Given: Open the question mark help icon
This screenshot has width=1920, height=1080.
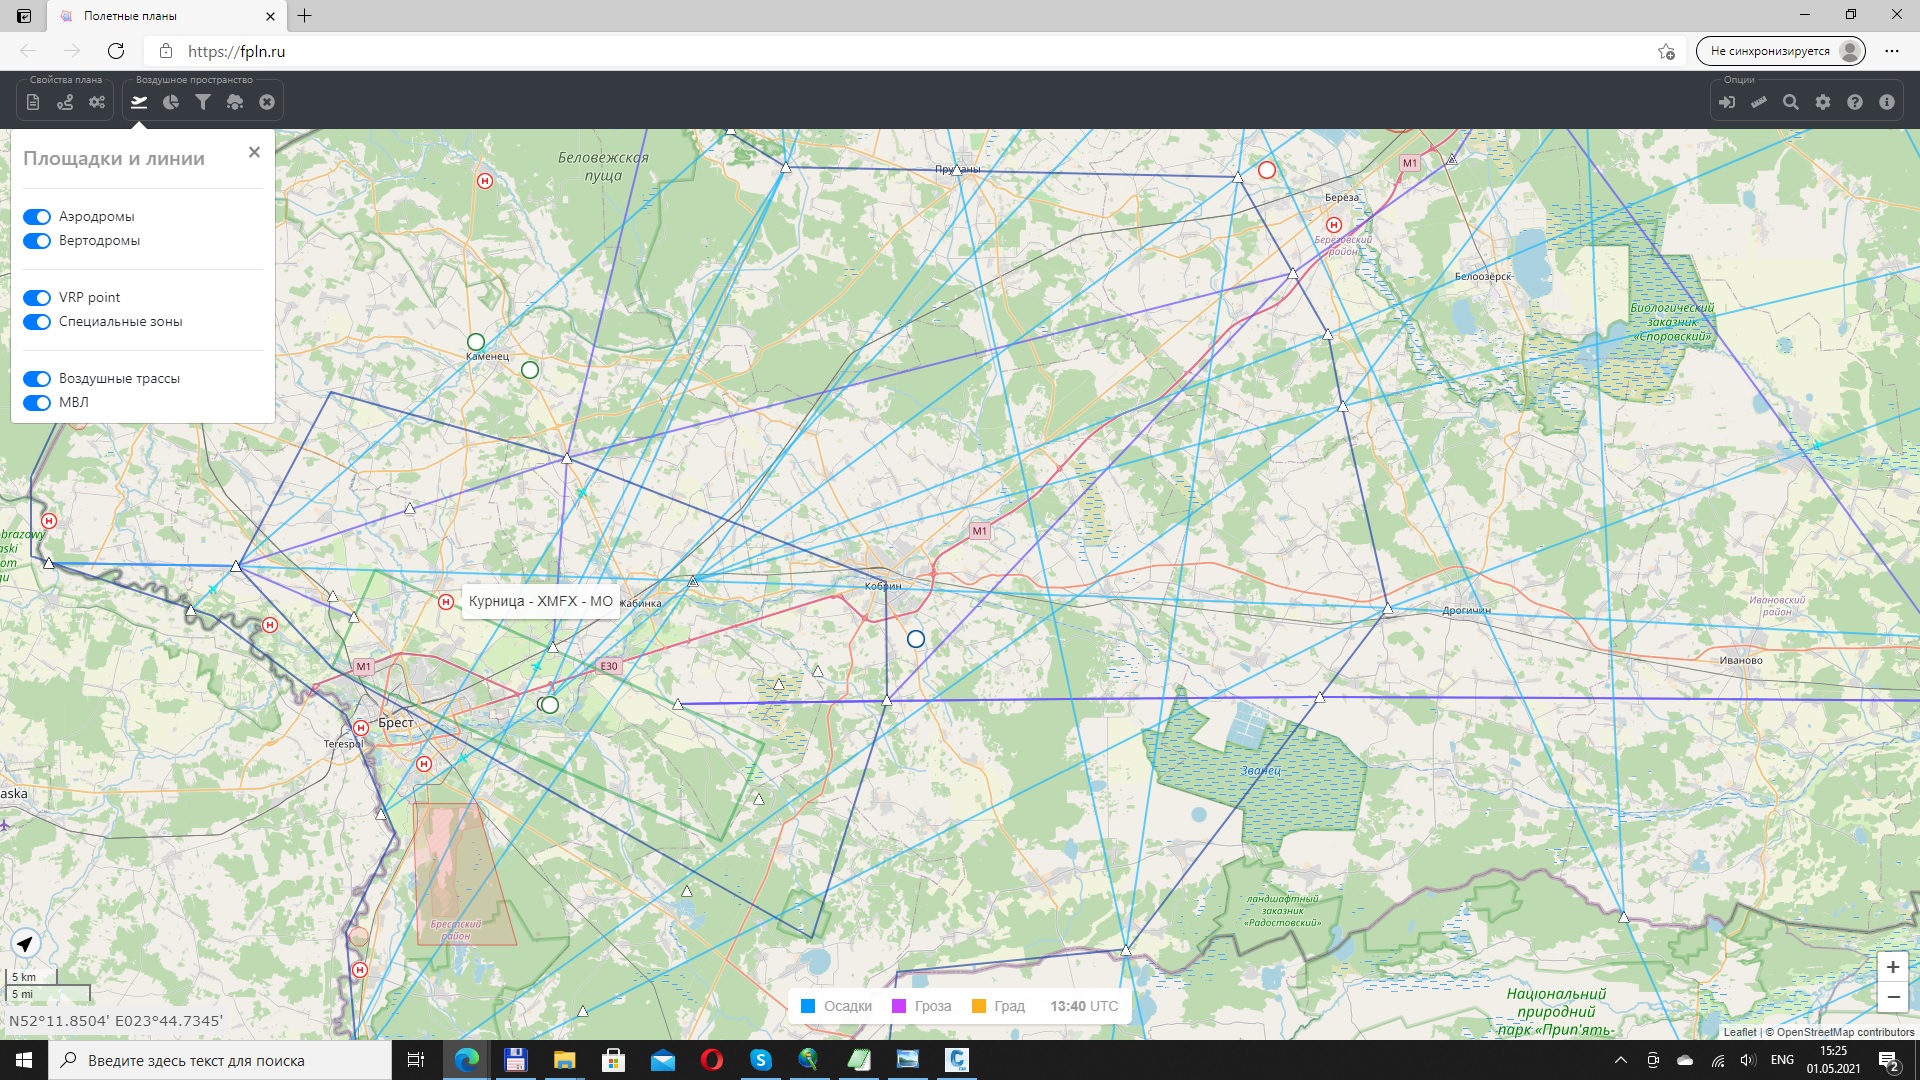Looking at the screenshot, I should tap(1855, 102).
